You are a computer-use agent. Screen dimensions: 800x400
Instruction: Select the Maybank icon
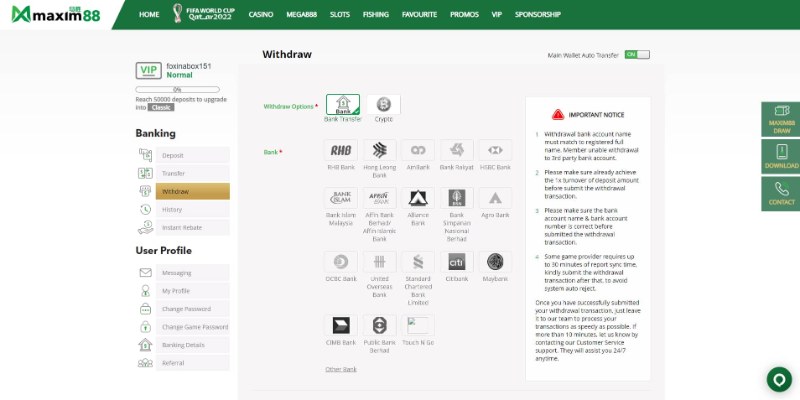[495, 262]
